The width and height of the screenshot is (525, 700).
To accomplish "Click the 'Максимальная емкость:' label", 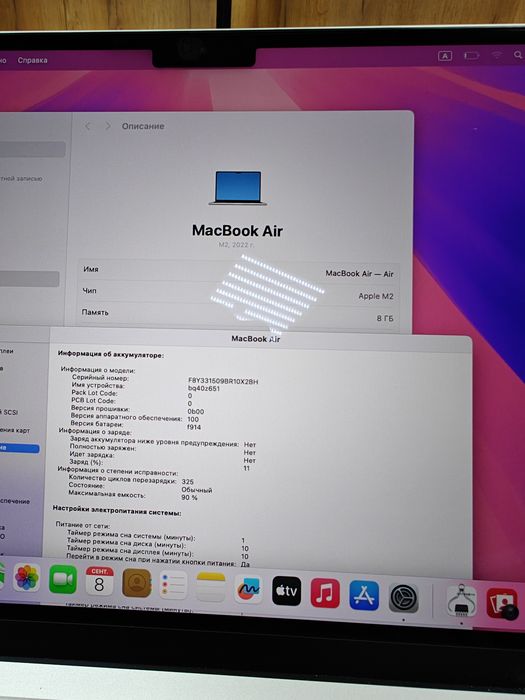I will tap(107, 494).
